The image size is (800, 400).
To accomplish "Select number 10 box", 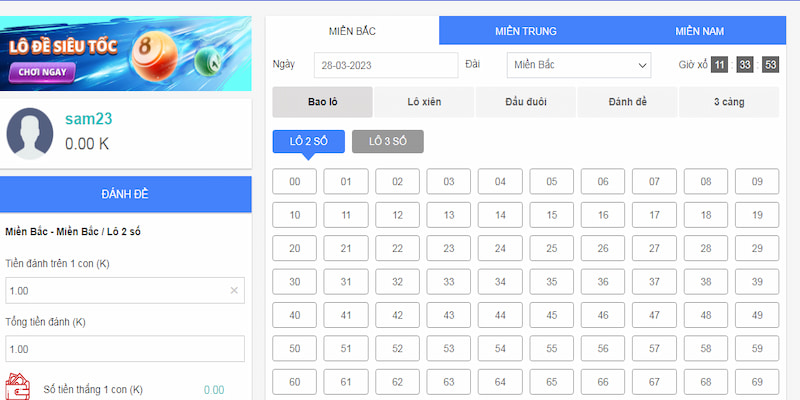I will 294,215.
